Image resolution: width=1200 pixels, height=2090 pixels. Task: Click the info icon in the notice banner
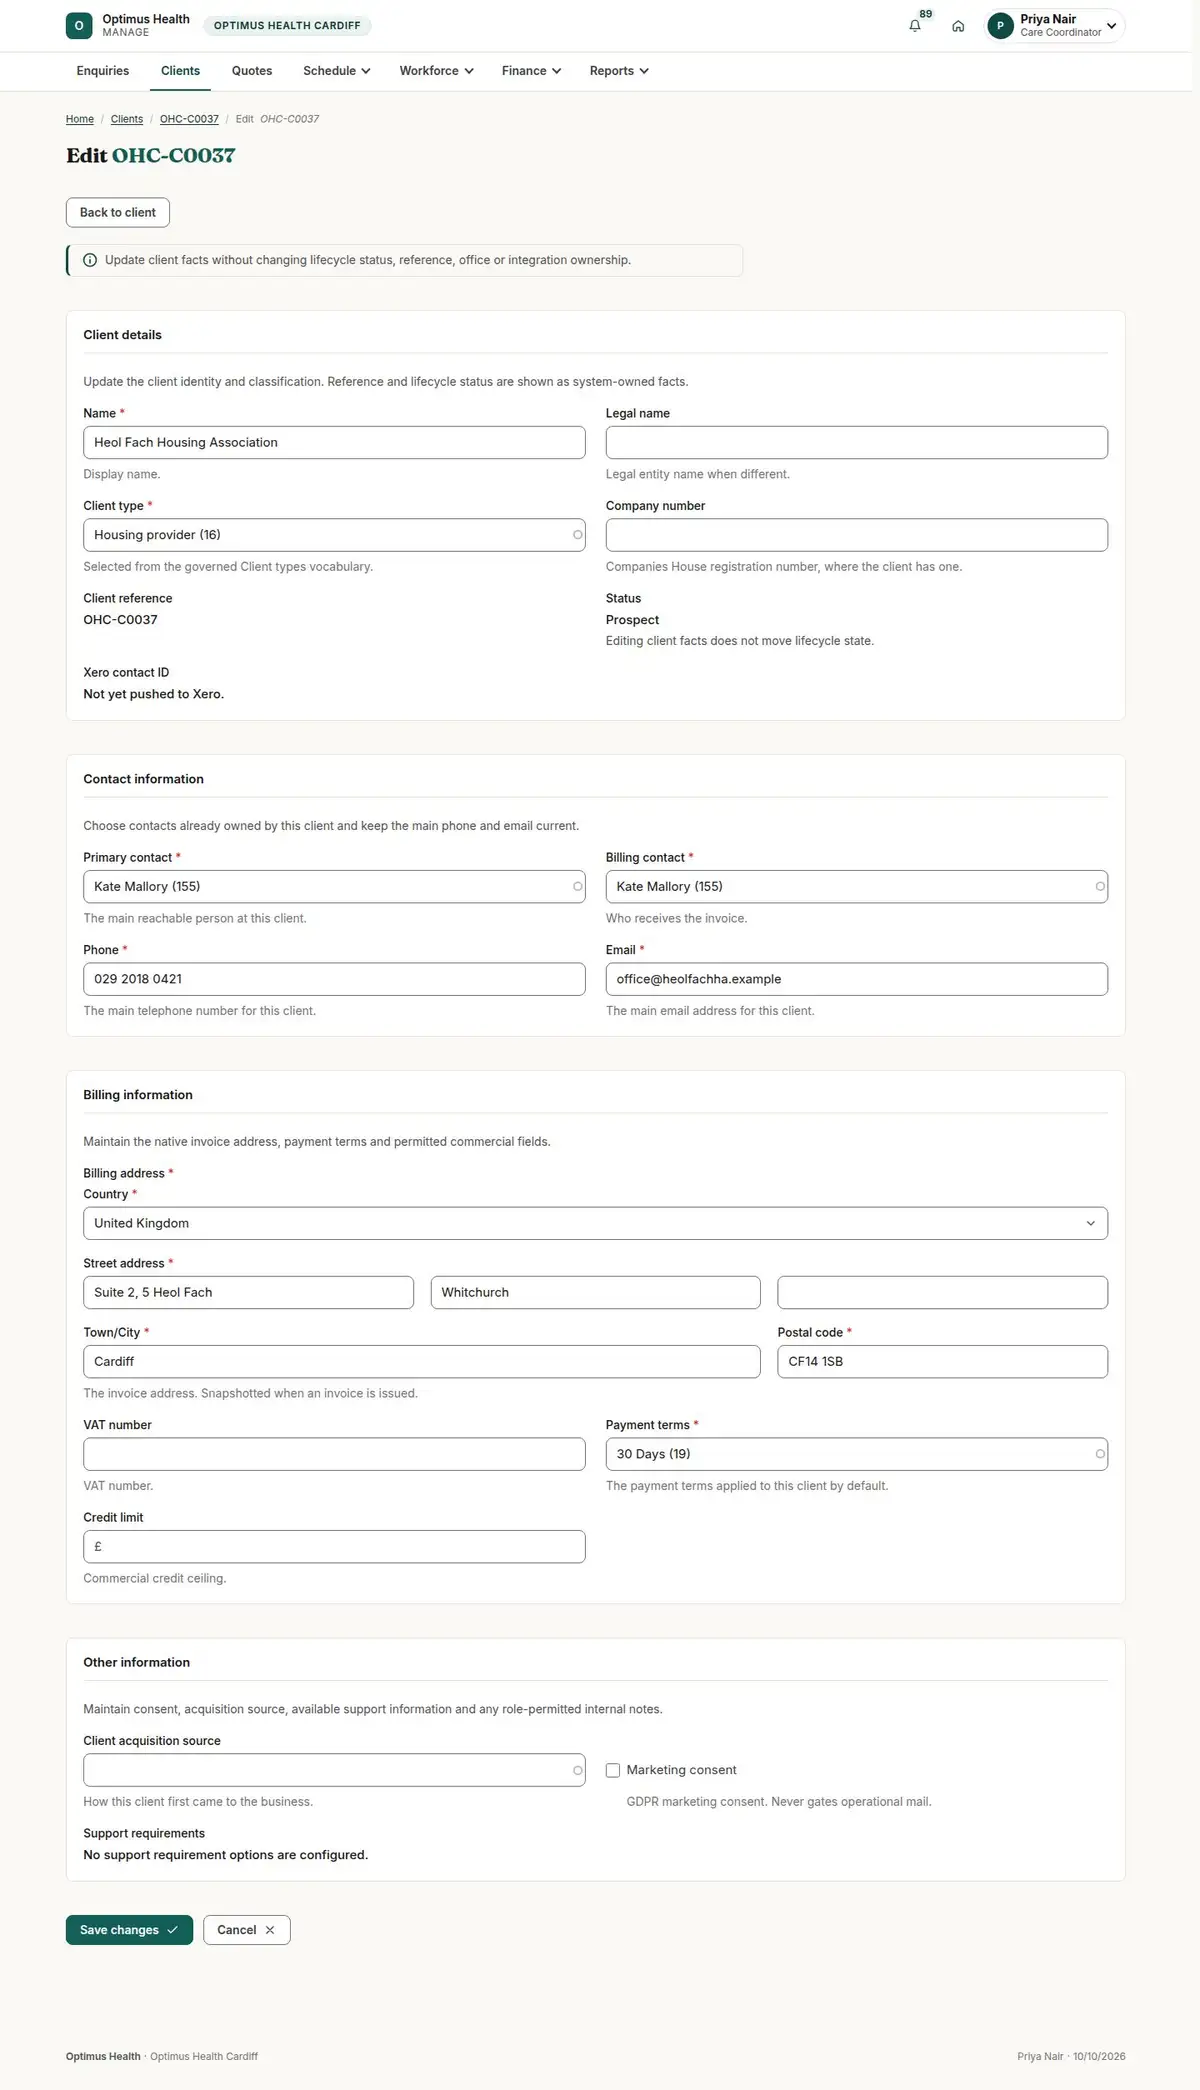tap(90, 260)
